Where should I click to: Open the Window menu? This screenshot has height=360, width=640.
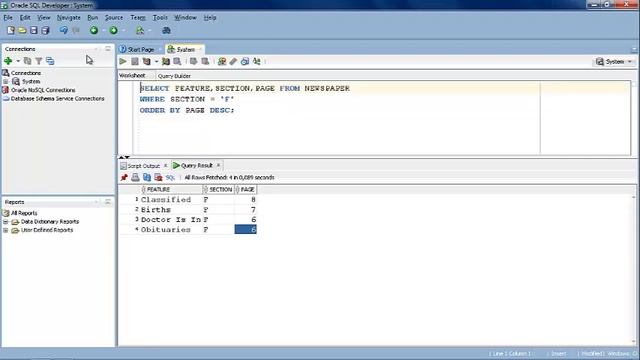pyautogui.click(x=185, y=18)
